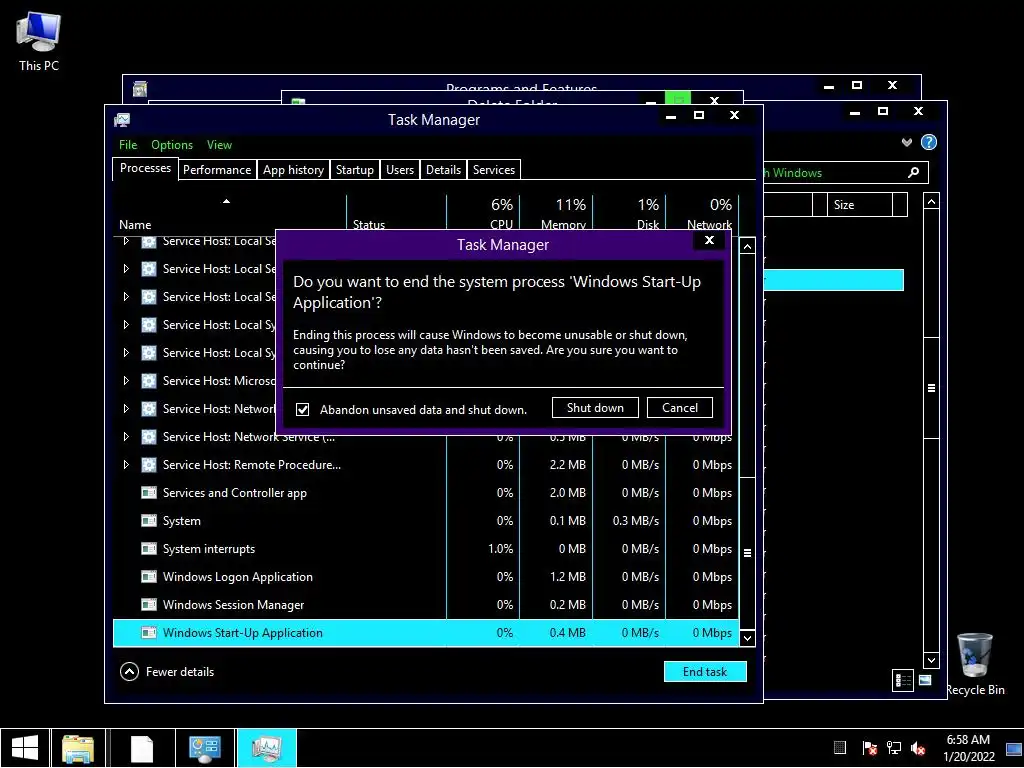The image size is (1024, 768).
Task: Switch to the Startup tab
Action: pos(355,170)
